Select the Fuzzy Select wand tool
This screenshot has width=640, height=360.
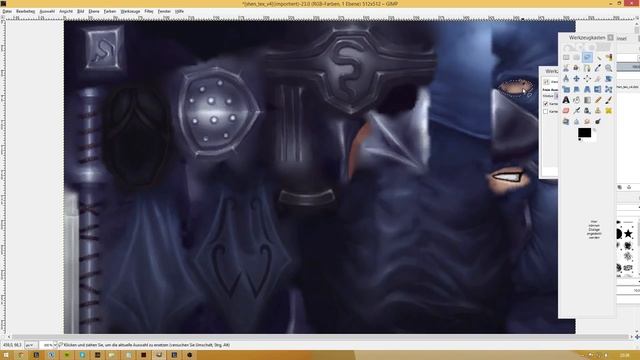[598, 57]
